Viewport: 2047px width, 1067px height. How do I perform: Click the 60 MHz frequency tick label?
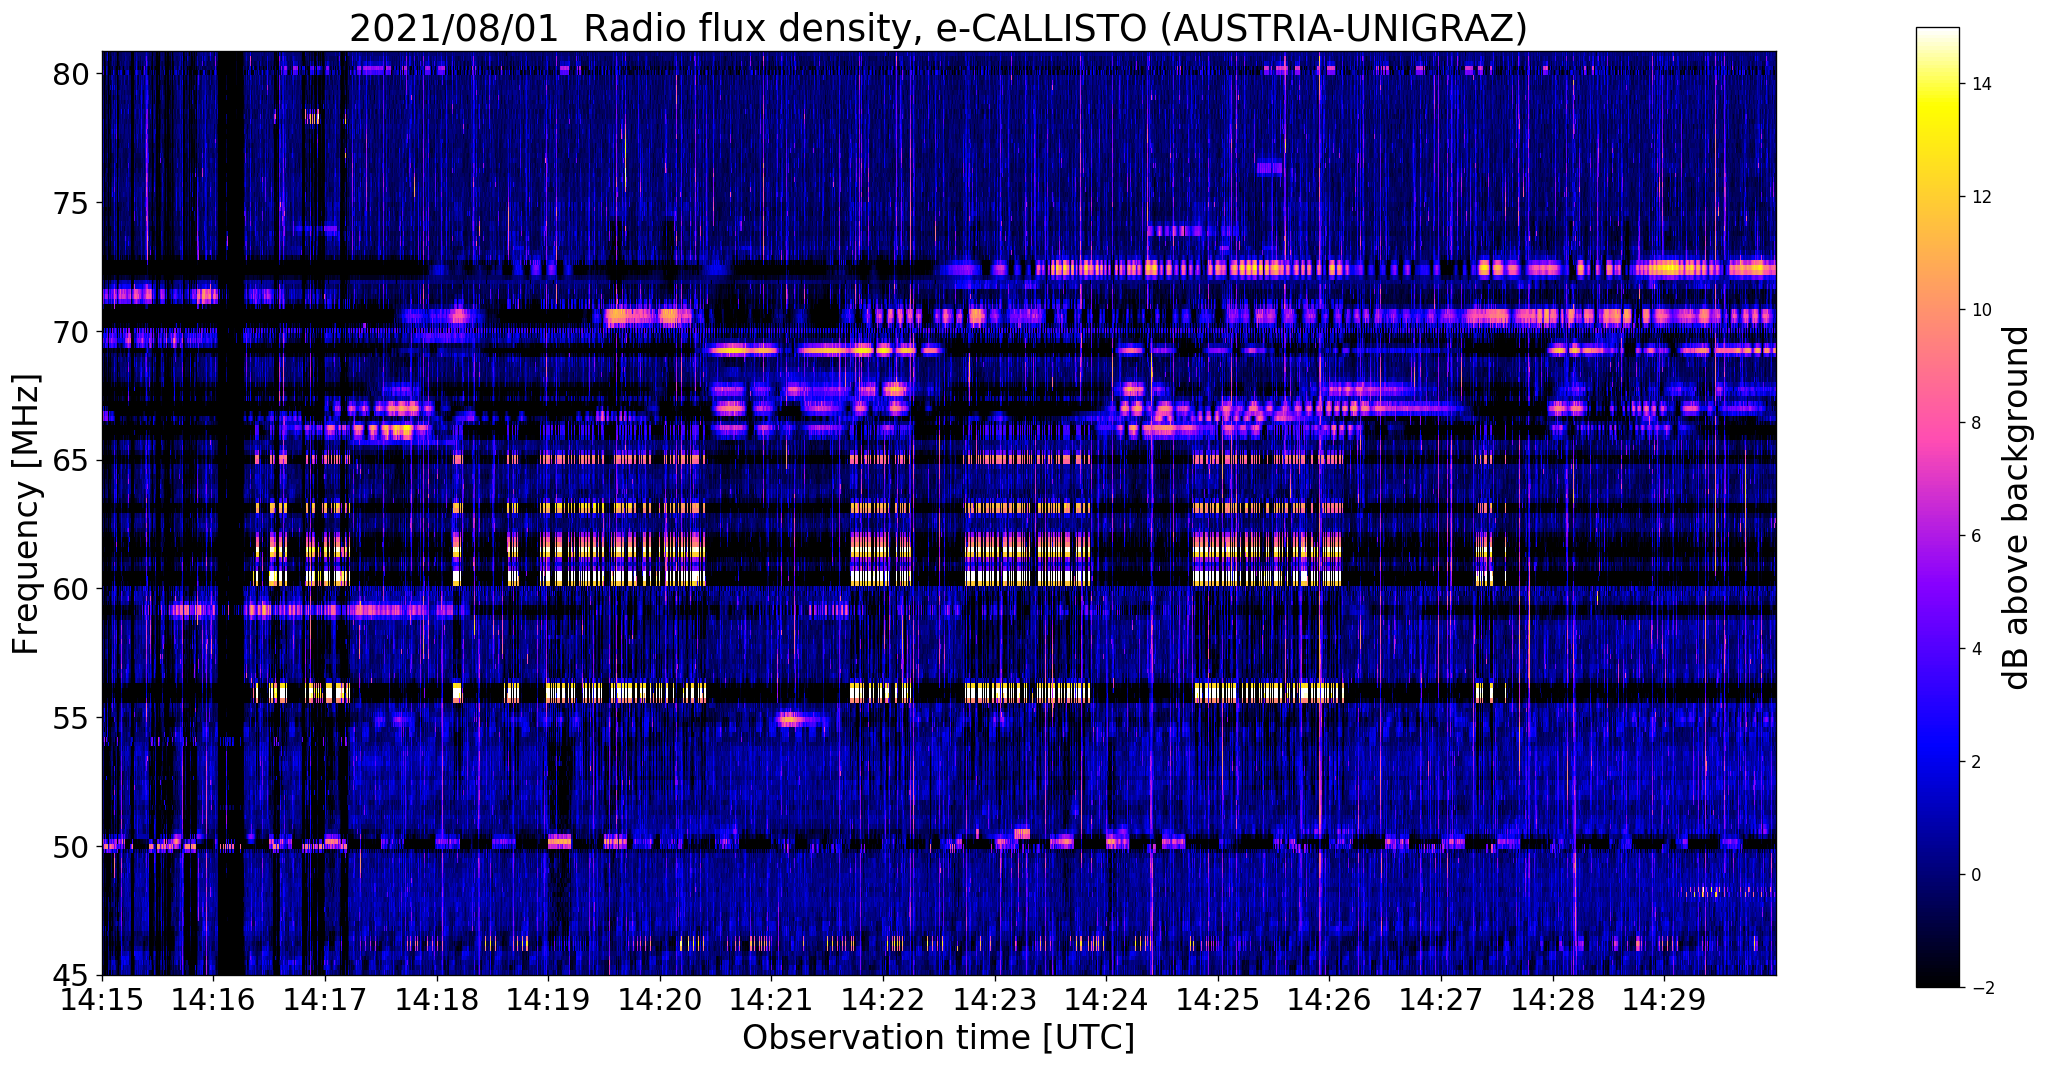pyautogui.click(x=72, y=590)
